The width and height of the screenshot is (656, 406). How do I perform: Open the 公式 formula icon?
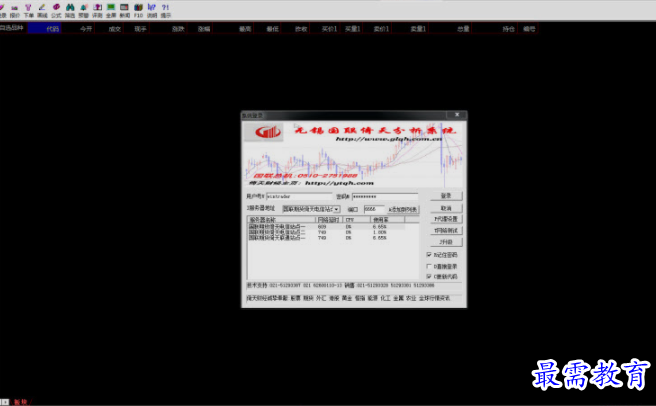coord(56,10)
